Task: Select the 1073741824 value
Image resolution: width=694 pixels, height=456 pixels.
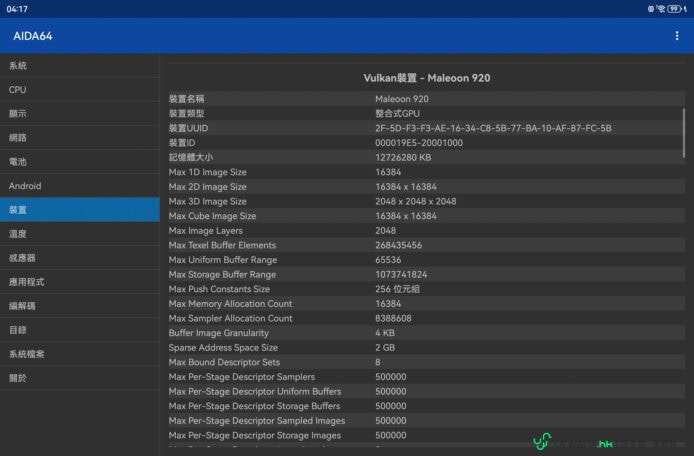Action: click(401, 274)
